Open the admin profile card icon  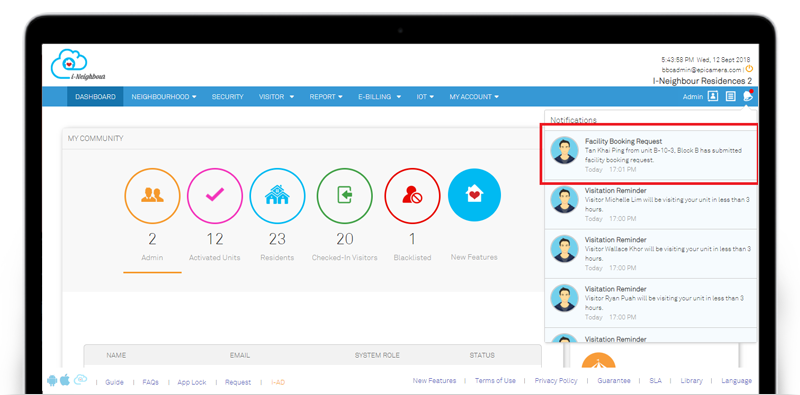(713, 96)
